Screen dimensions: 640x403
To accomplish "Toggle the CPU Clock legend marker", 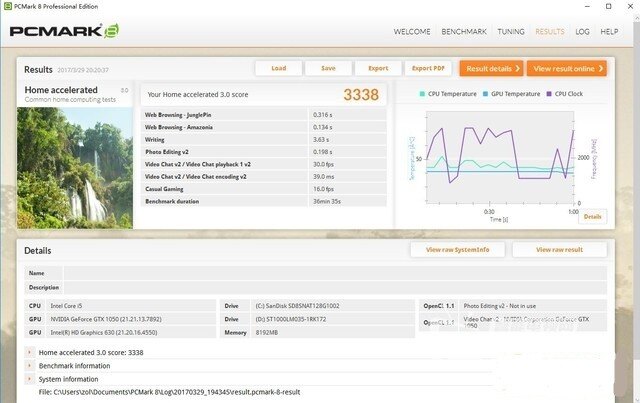I will coord(549,93).
